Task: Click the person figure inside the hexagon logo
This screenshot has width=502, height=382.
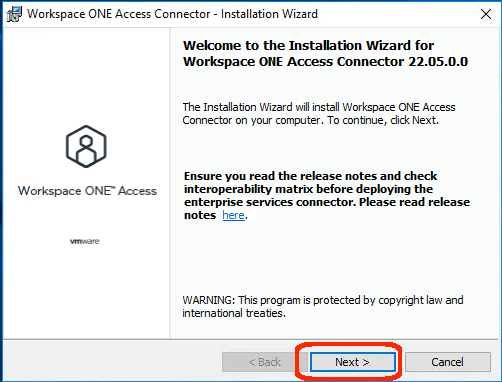Action: tap(86, 150)
